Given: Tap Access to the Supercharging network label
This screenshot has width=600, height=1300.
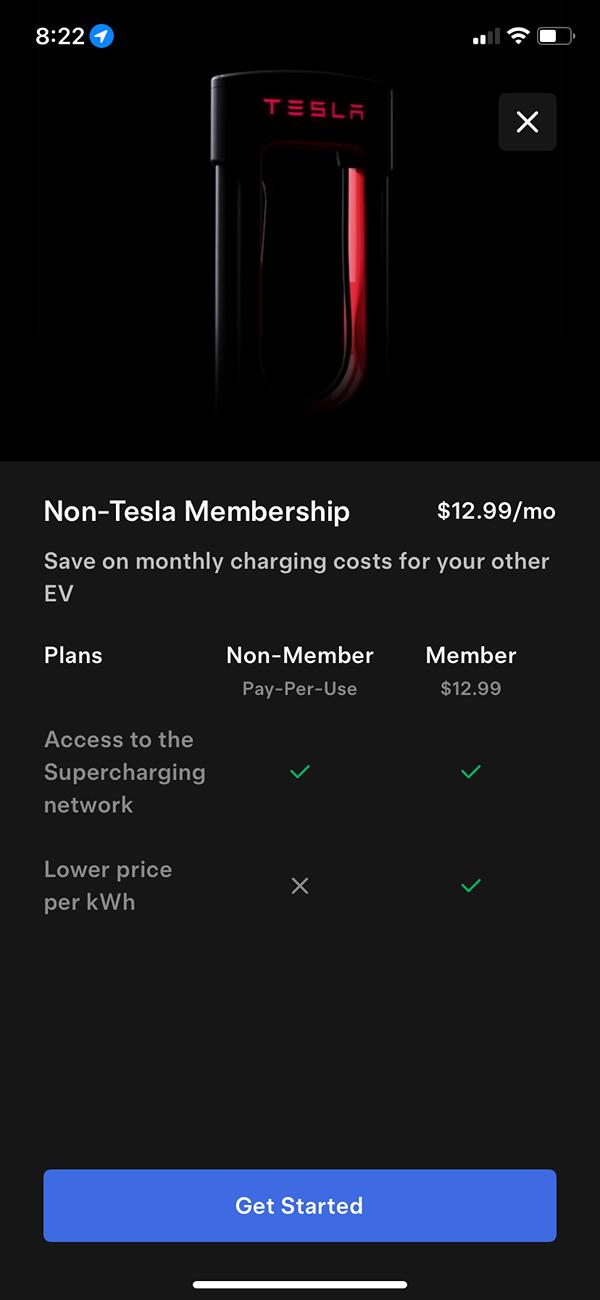Looking at the screenshot, I should click(x=124, y=771).
